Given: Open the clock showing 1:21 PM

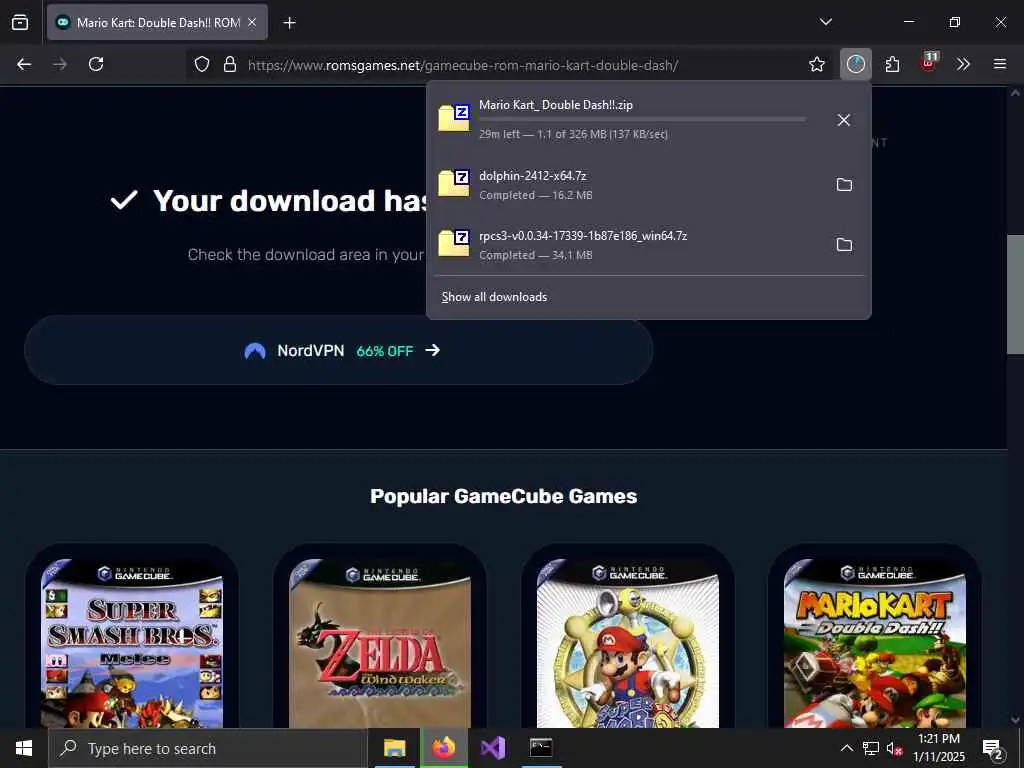Looking at the screenshot, I should (x=939, y=748).
